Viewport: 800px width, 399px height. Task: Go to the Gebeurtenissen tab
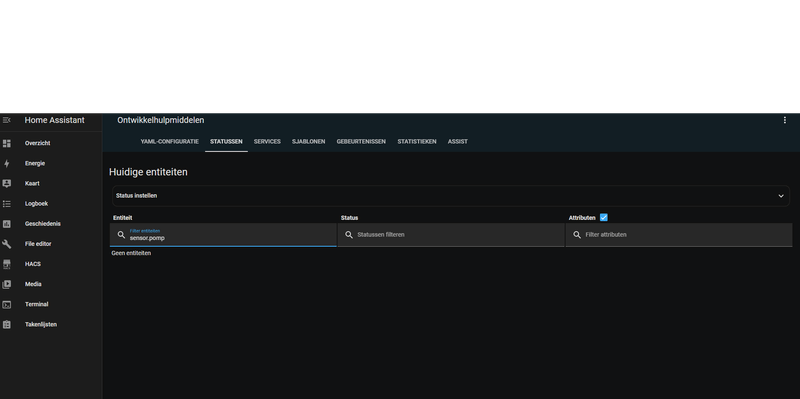[361, 142]
